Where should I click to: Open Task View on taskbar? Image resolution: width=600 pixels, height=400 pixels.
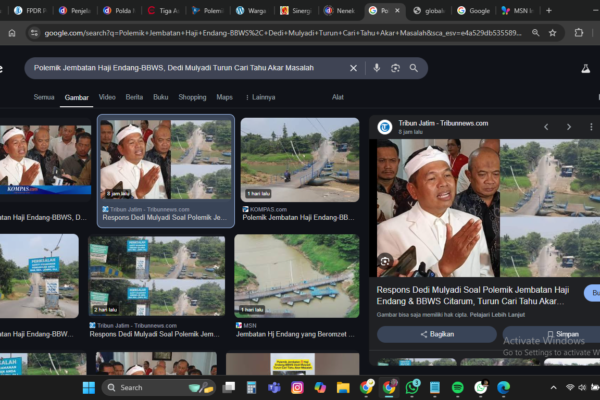point(228,388)
